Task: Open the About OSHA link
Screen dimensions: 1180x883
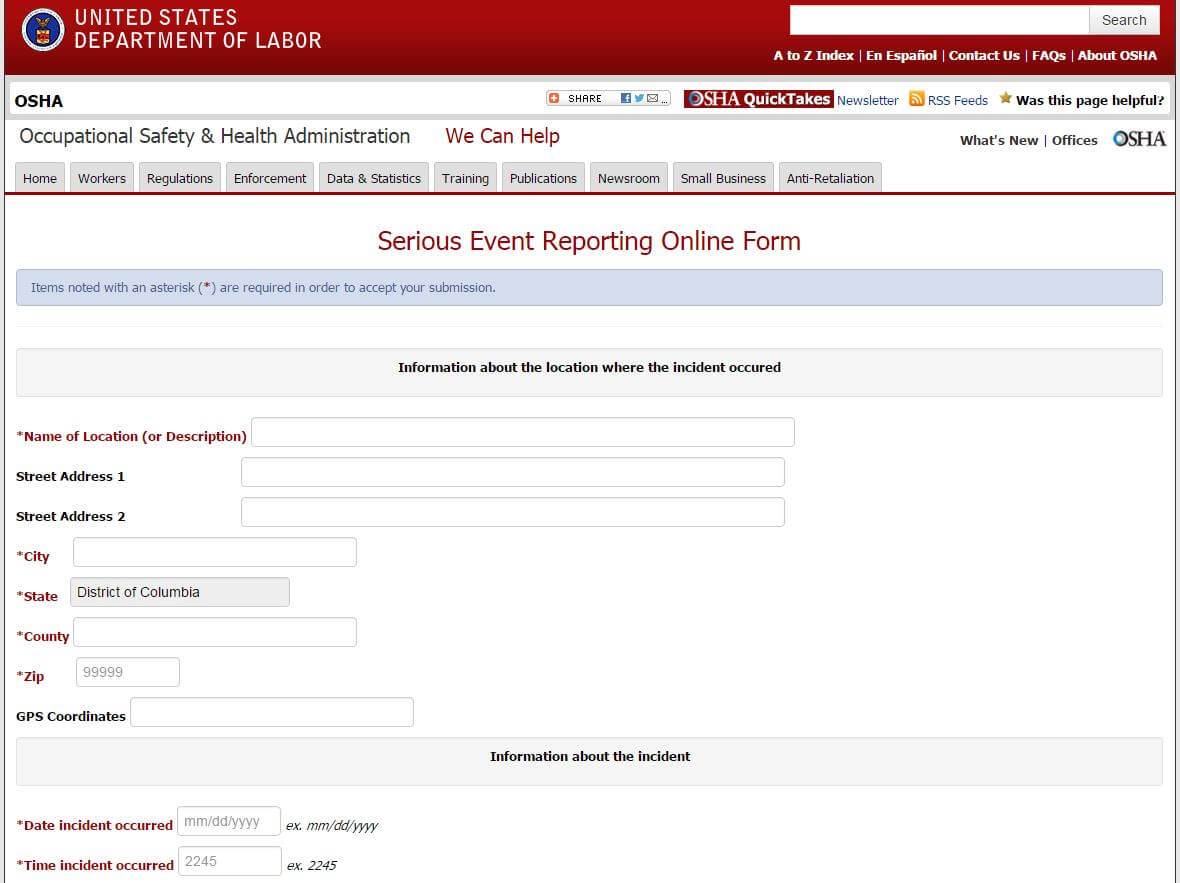Action: pos(1118,56)
